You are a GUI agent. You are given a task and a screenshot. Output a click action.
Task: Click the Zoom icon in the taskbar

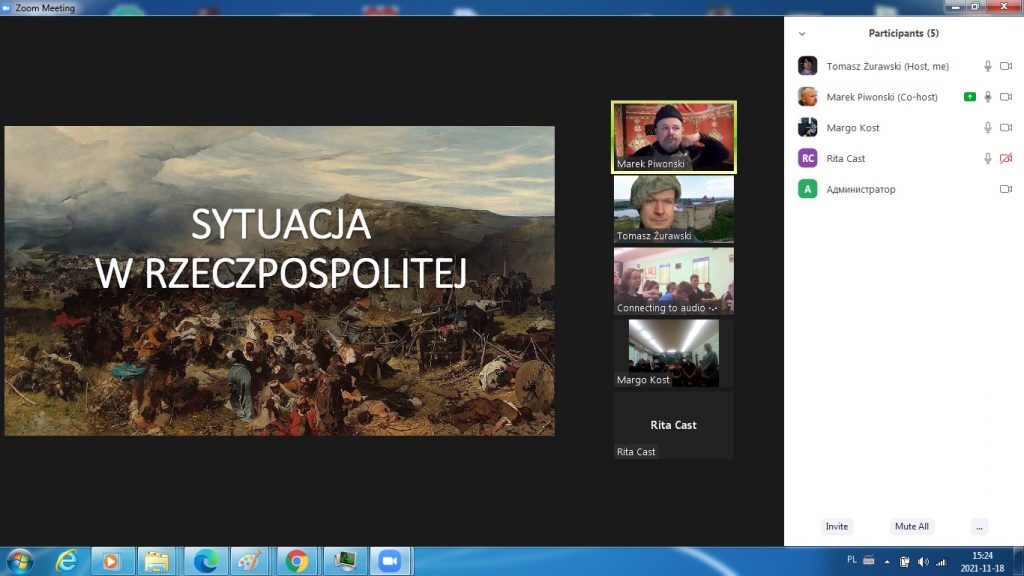[x=388, y=561]
